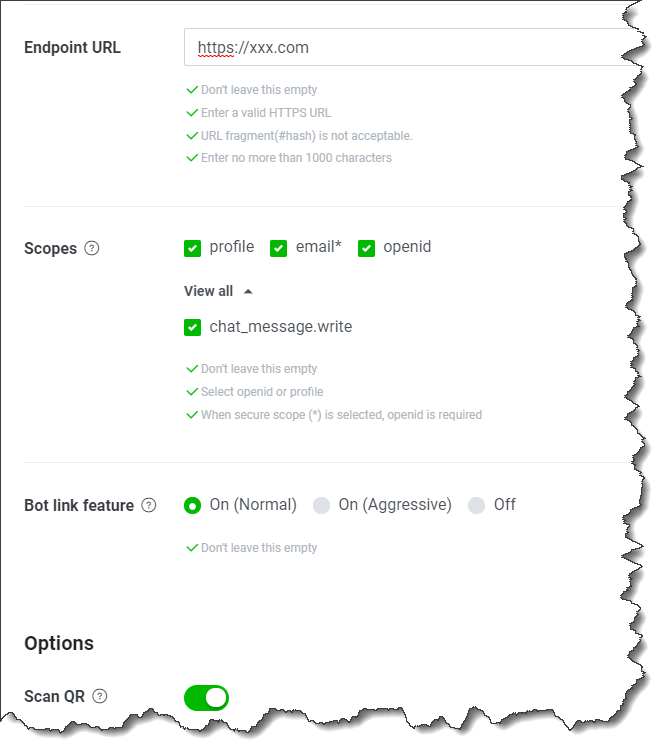Click the Scan QR help icon
This screenshot has width=667, height=752.
[x=100, y=697]
